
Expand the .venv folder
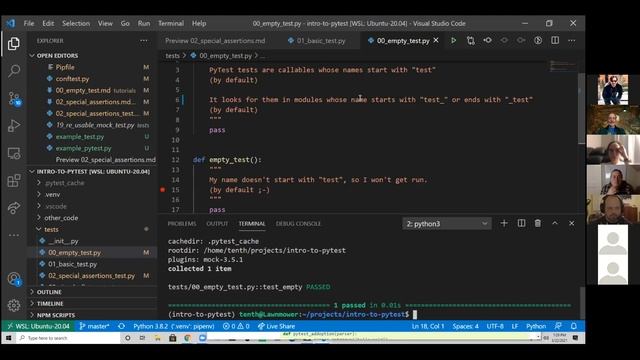[52, 195]
